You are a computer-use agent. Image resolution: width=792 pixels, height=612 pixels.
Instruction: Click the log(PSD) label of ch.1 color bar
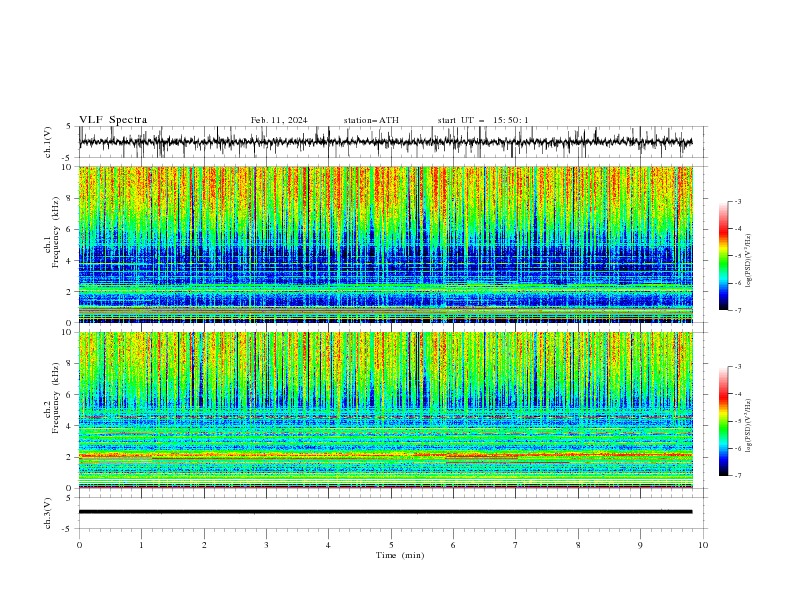749,261
